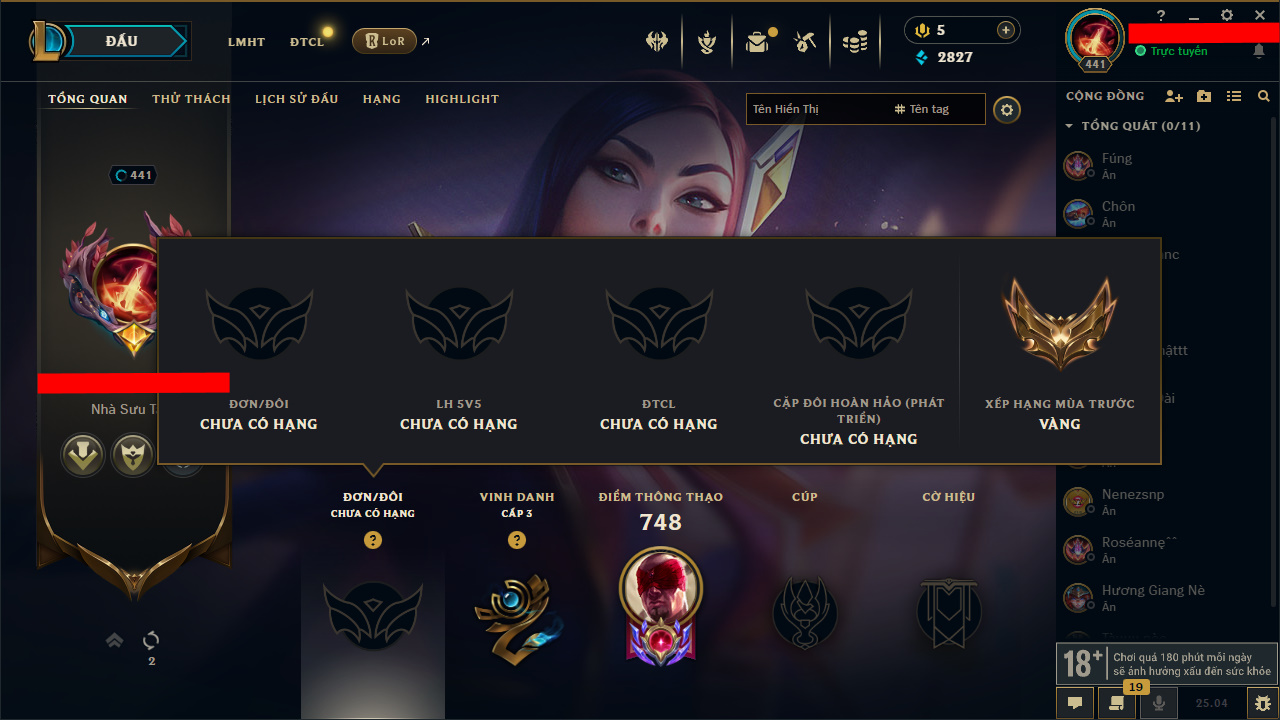The height and width of the screenshot is (720, 1280).
Task: Open the chat bubble icon
Action: [x=1075, y=703]
